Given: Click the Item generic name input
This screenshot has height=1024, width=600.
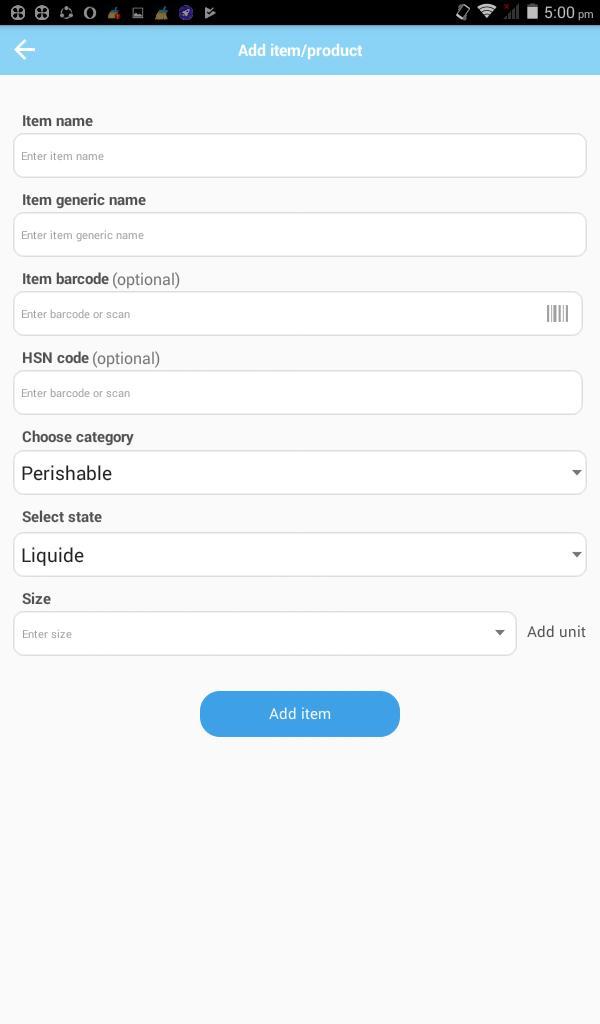Looking at the screenshot, I should [x=299, y=234].
